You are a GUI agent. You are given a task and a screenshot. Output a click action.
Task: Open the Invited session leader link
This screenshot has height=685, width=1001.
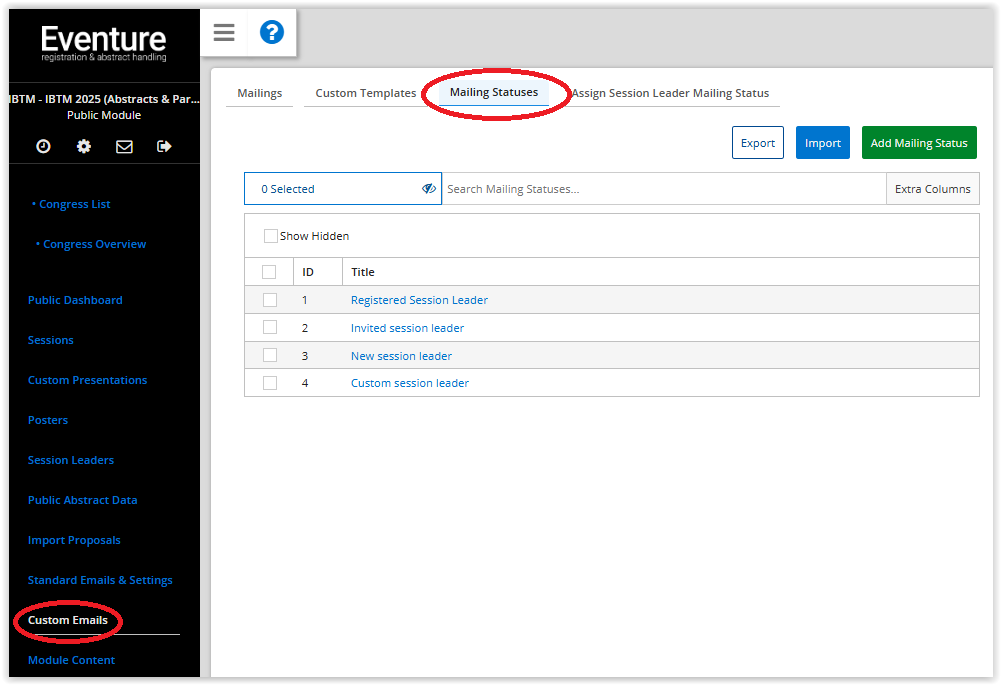[407, 328]
